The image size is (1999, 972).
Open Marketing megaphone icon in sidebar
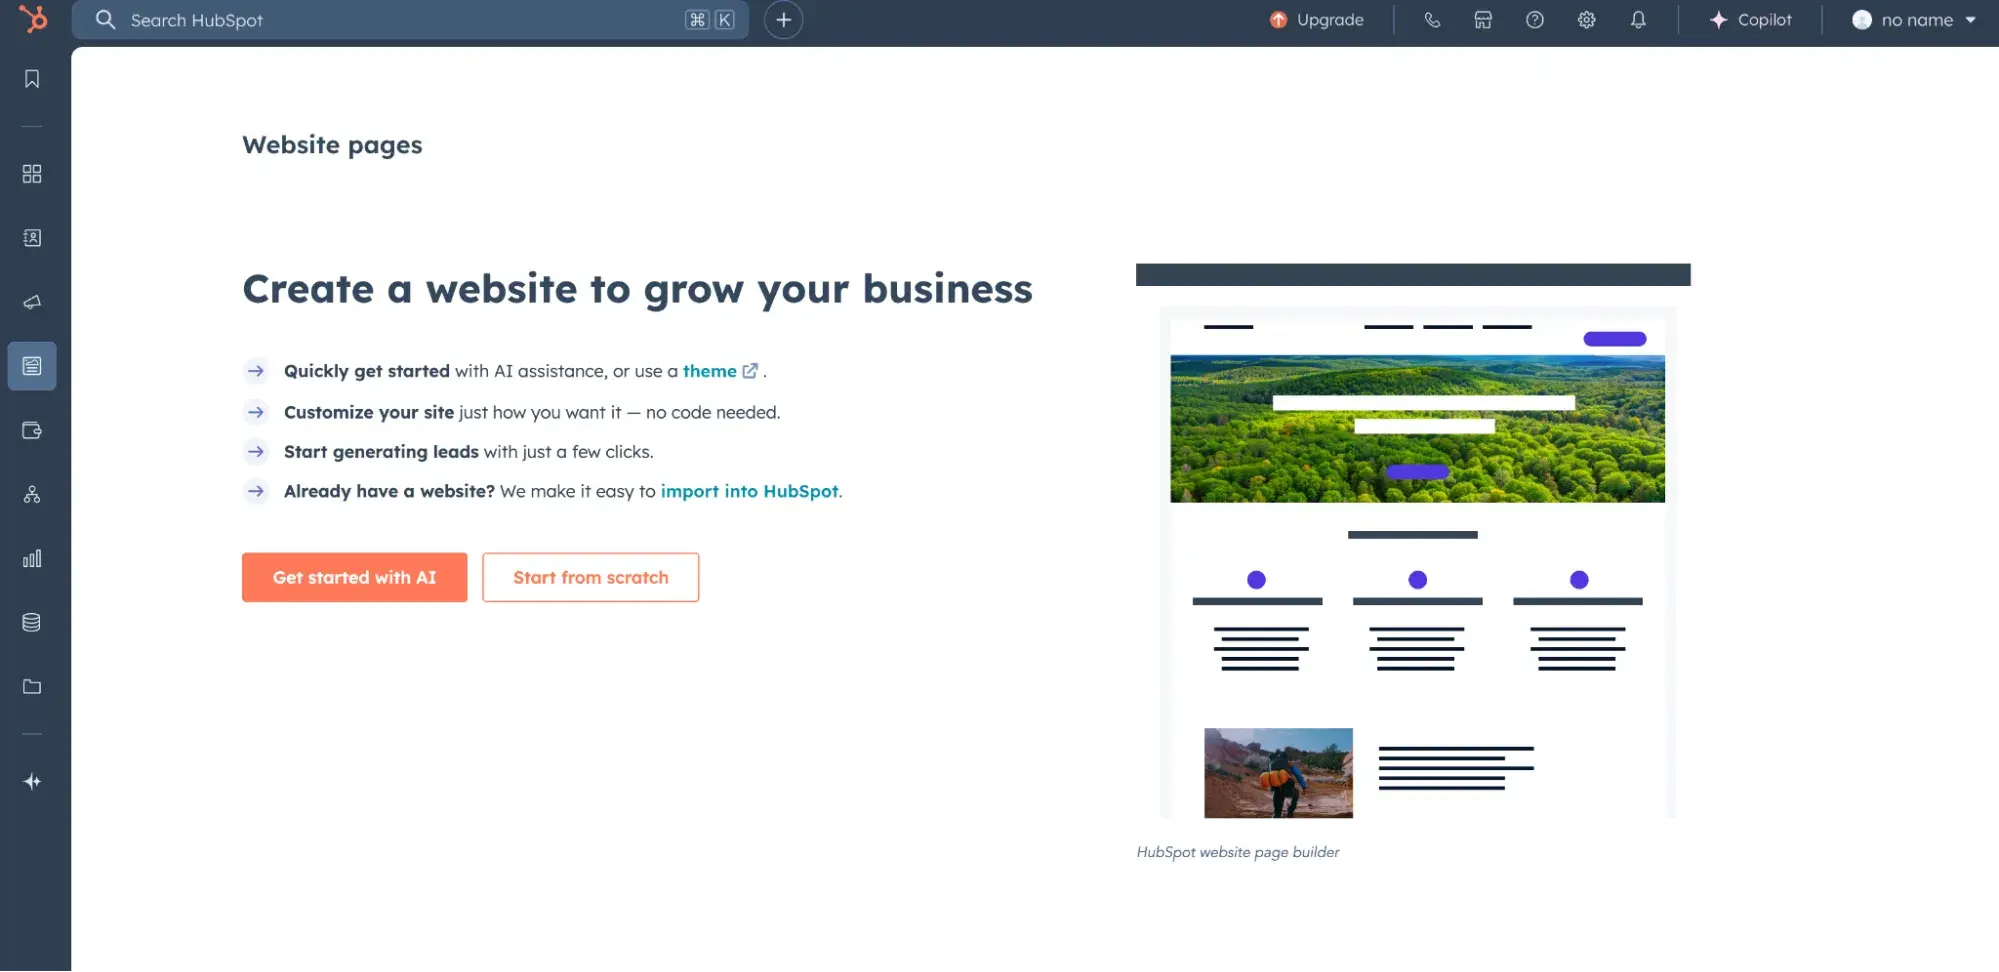pos(32,302)
